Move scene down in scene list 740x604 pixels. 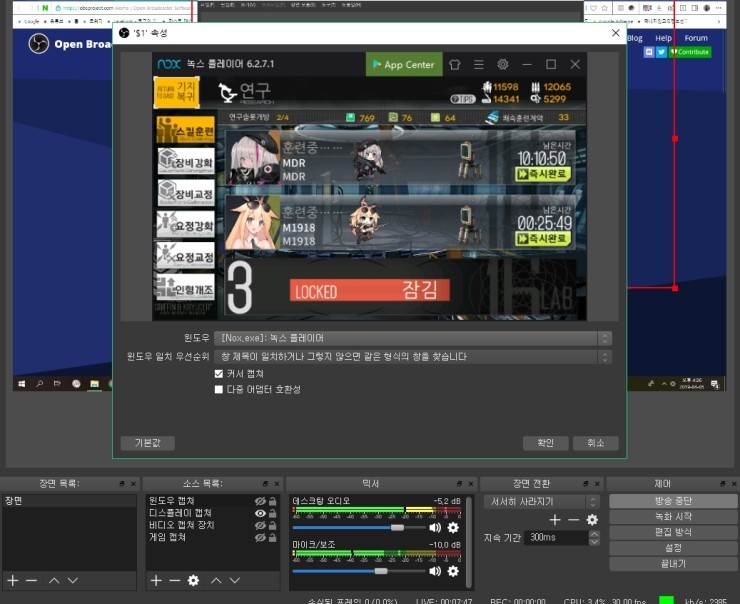(73, 580)
